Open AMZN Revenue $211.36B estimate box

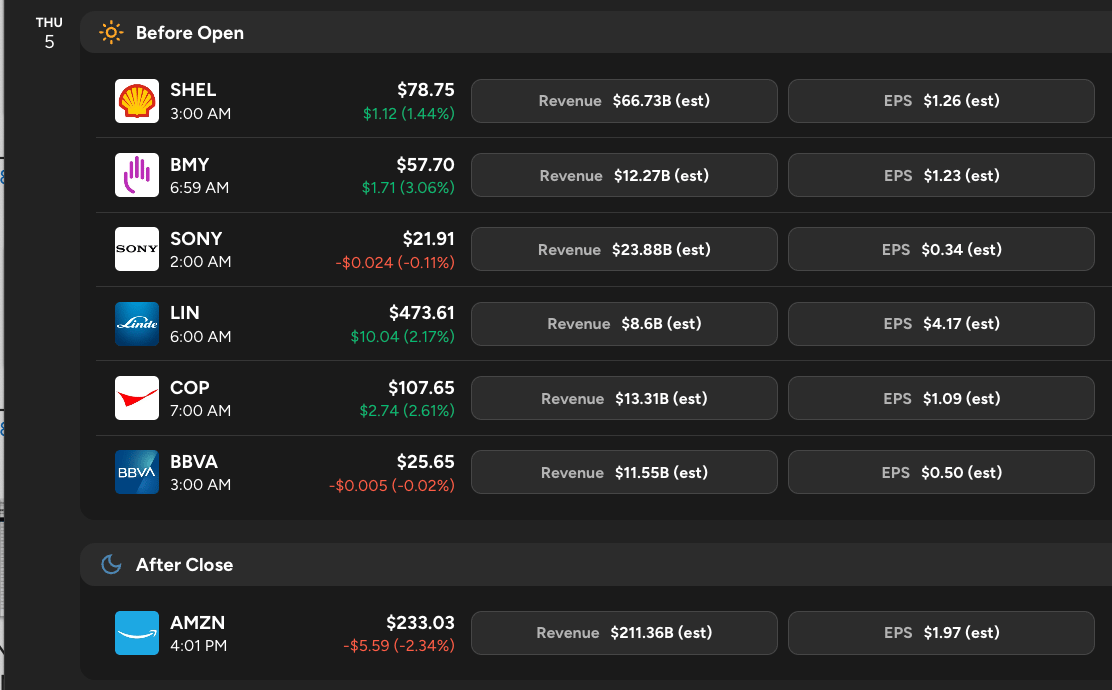(x=624, y=633)
